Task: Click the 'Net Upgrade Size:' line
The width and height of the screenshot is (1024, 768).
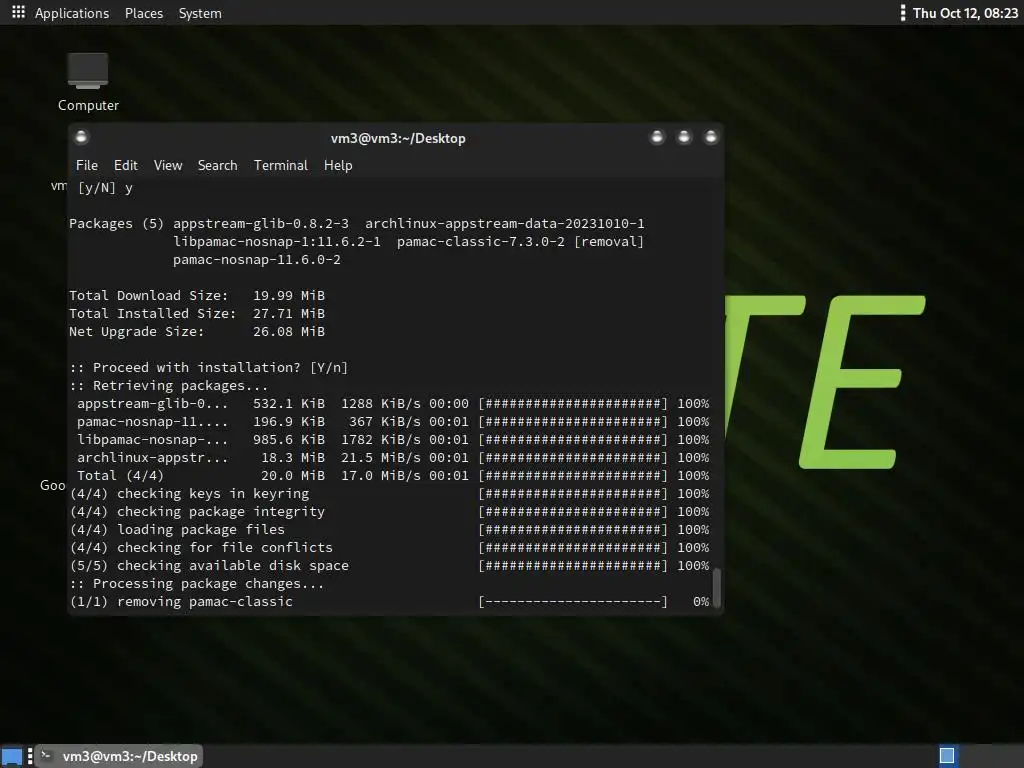Action: click(197, 332)
